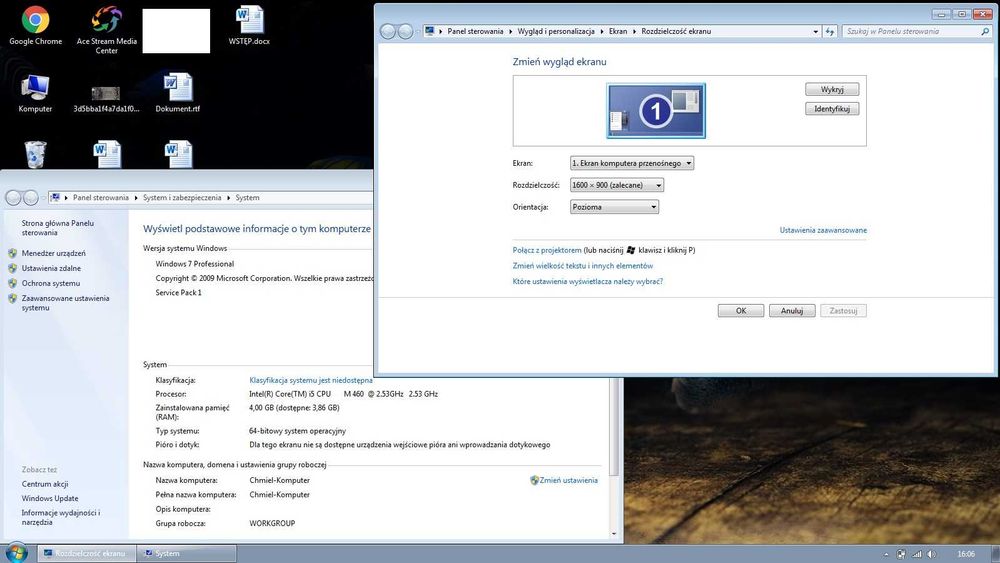
Task: Click Show desktop strip at taskbar end
Action: click(x=995, y=553)
